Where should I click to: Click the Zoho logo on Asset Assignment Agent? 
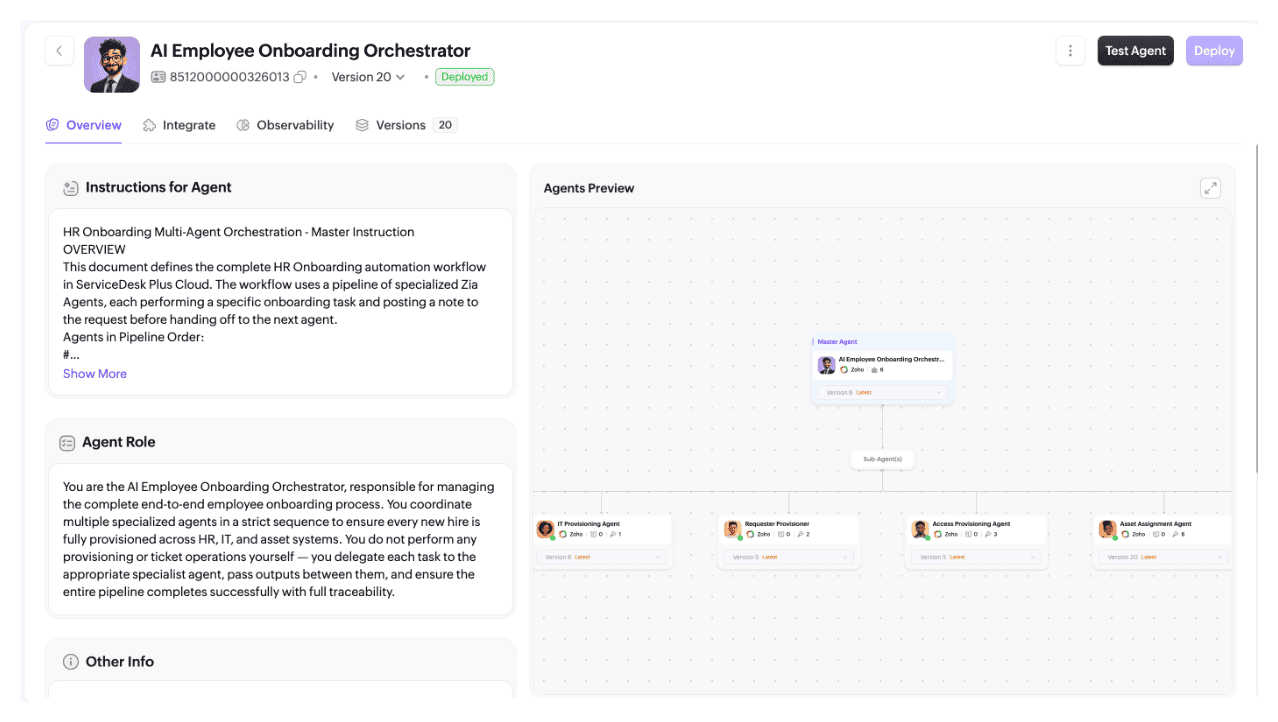[x=1125, y=534]
